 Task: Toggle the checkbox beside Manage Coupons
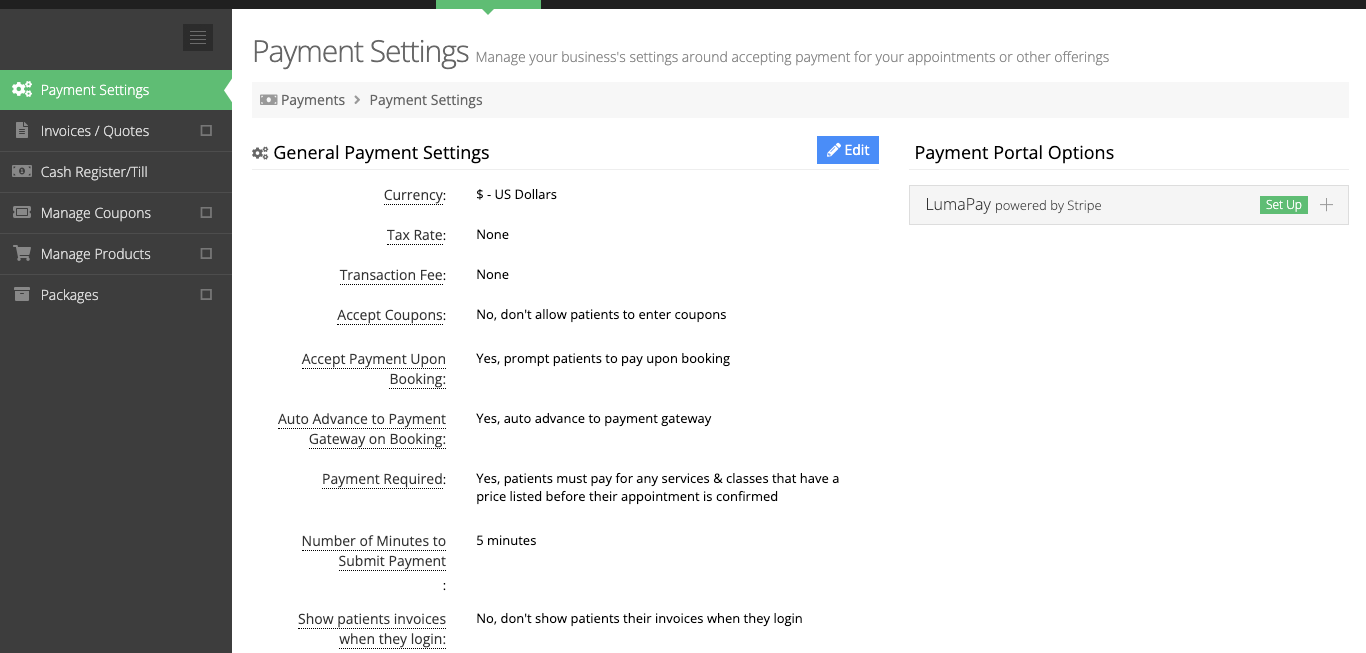click(x=206, y=212)
